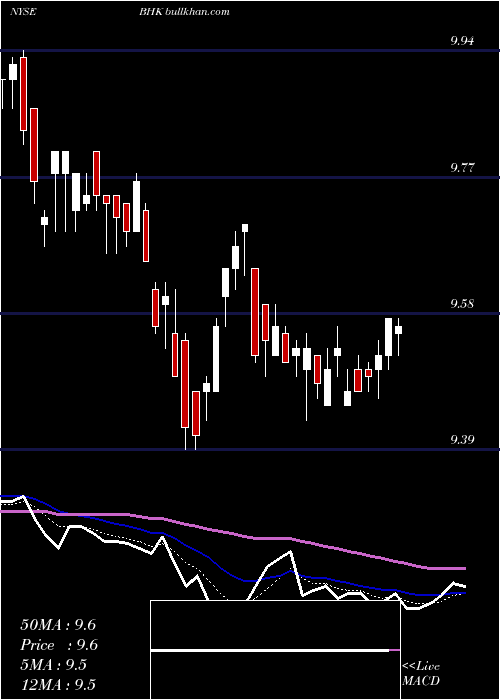Screen dimensions: 500x700
Task: Click the Price : 9.6 readout
Action: coord(59,645)
